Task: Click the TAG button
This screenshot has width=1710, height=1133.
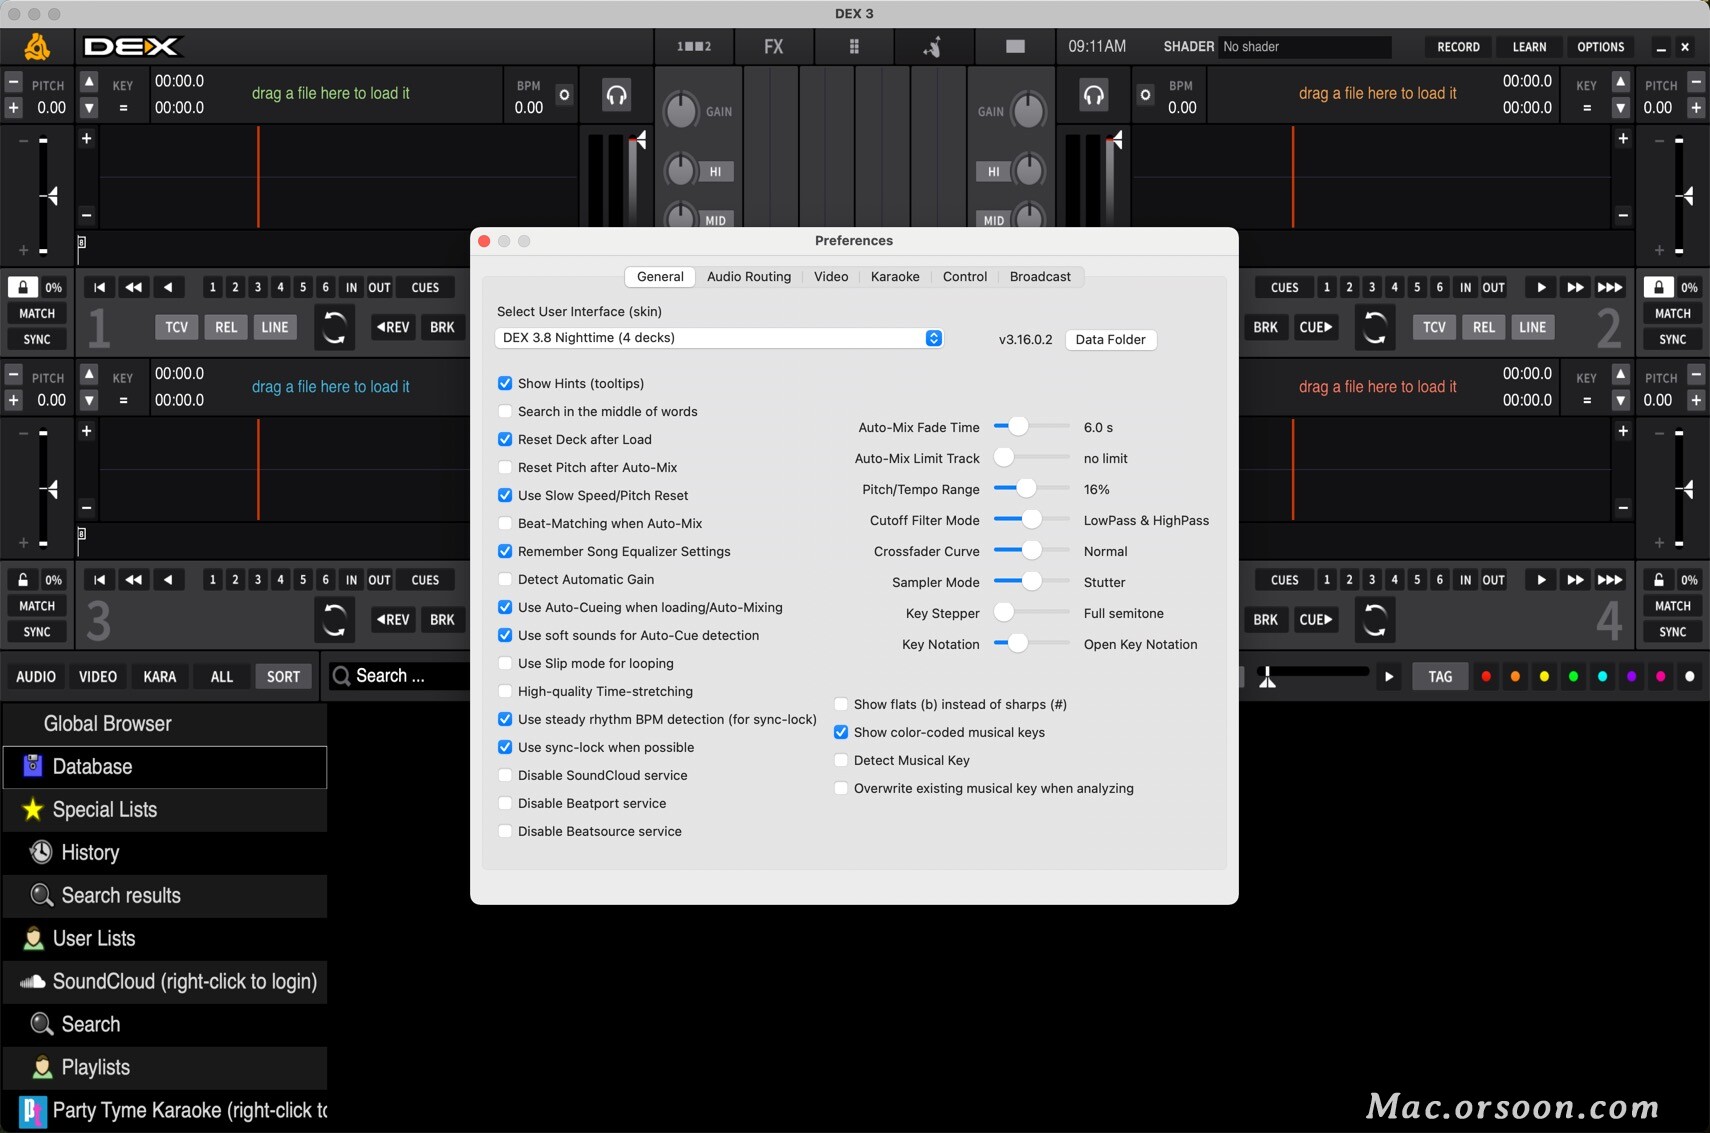Action: (x=1440, y=677)
